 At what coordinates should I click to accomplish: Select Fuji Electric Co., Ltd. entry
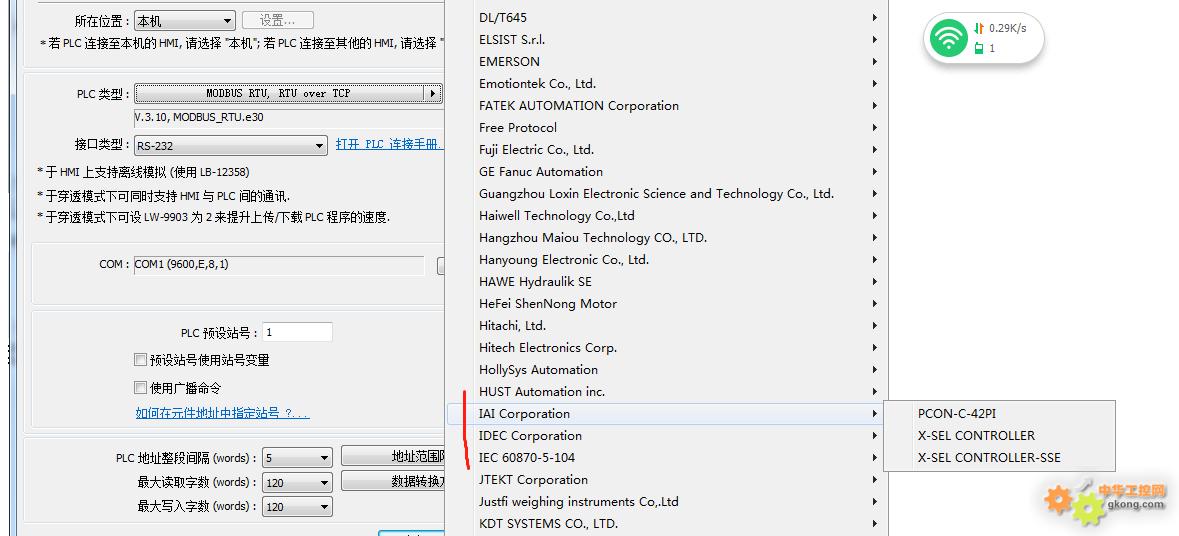[x=667, y=150]
